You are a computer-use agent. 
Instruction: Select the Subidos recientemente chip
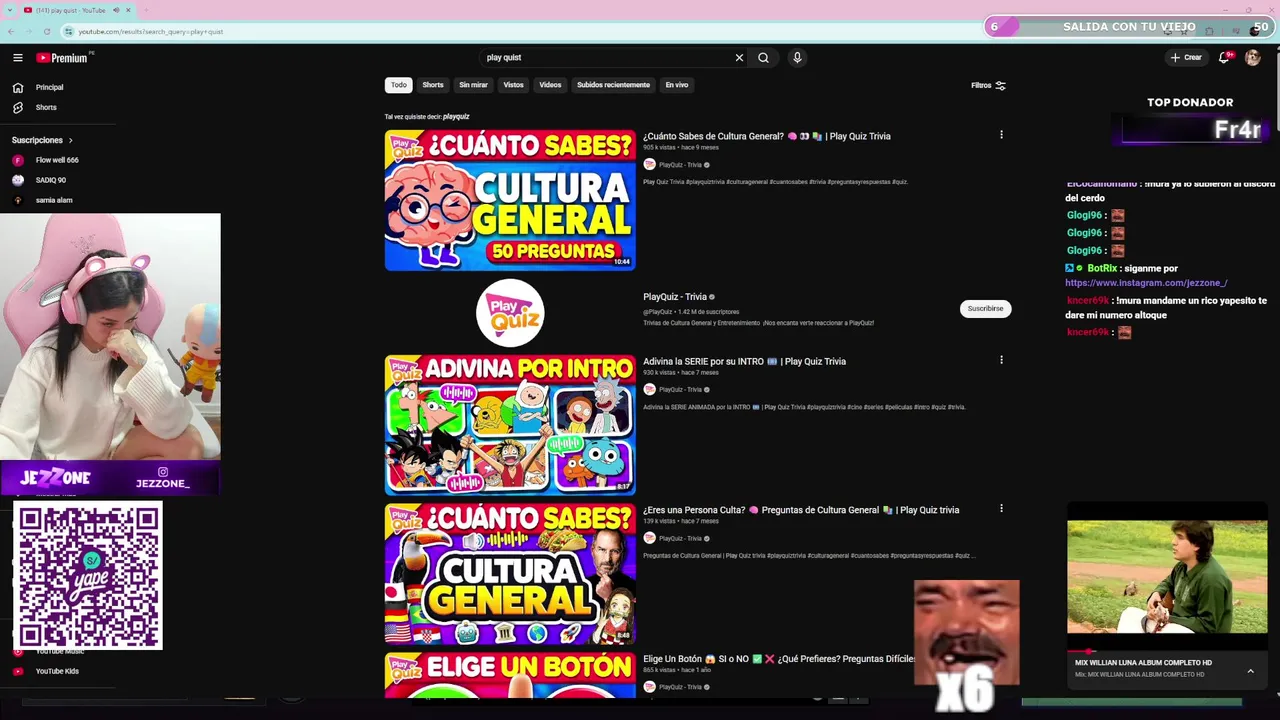pyautogui.click(x=613, y=85)
